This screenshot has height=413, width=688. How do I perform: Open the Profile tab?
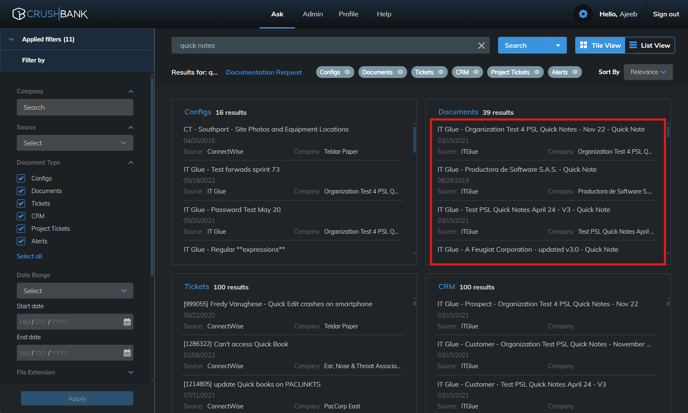(x=348, y=14)
